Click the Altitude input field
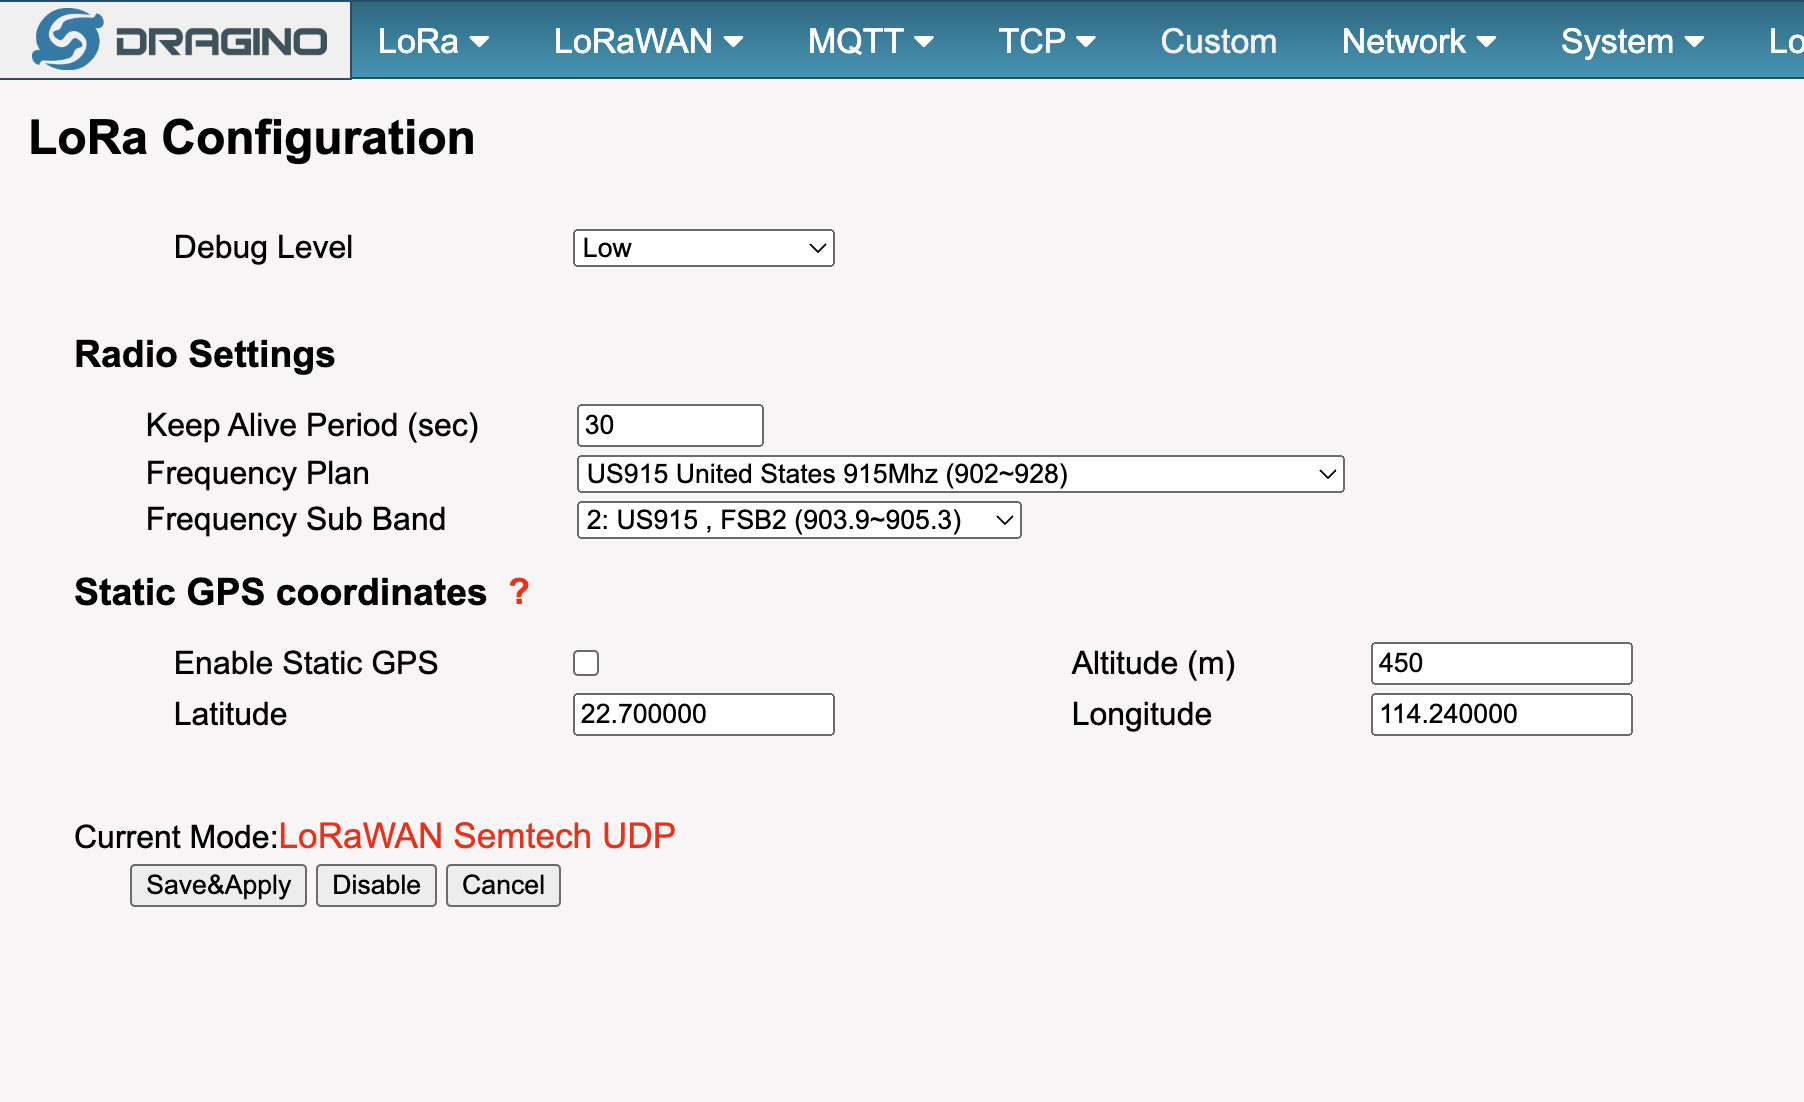Image resolution: width=1804 pixels, height=1102 pixels. (1502, 663)
